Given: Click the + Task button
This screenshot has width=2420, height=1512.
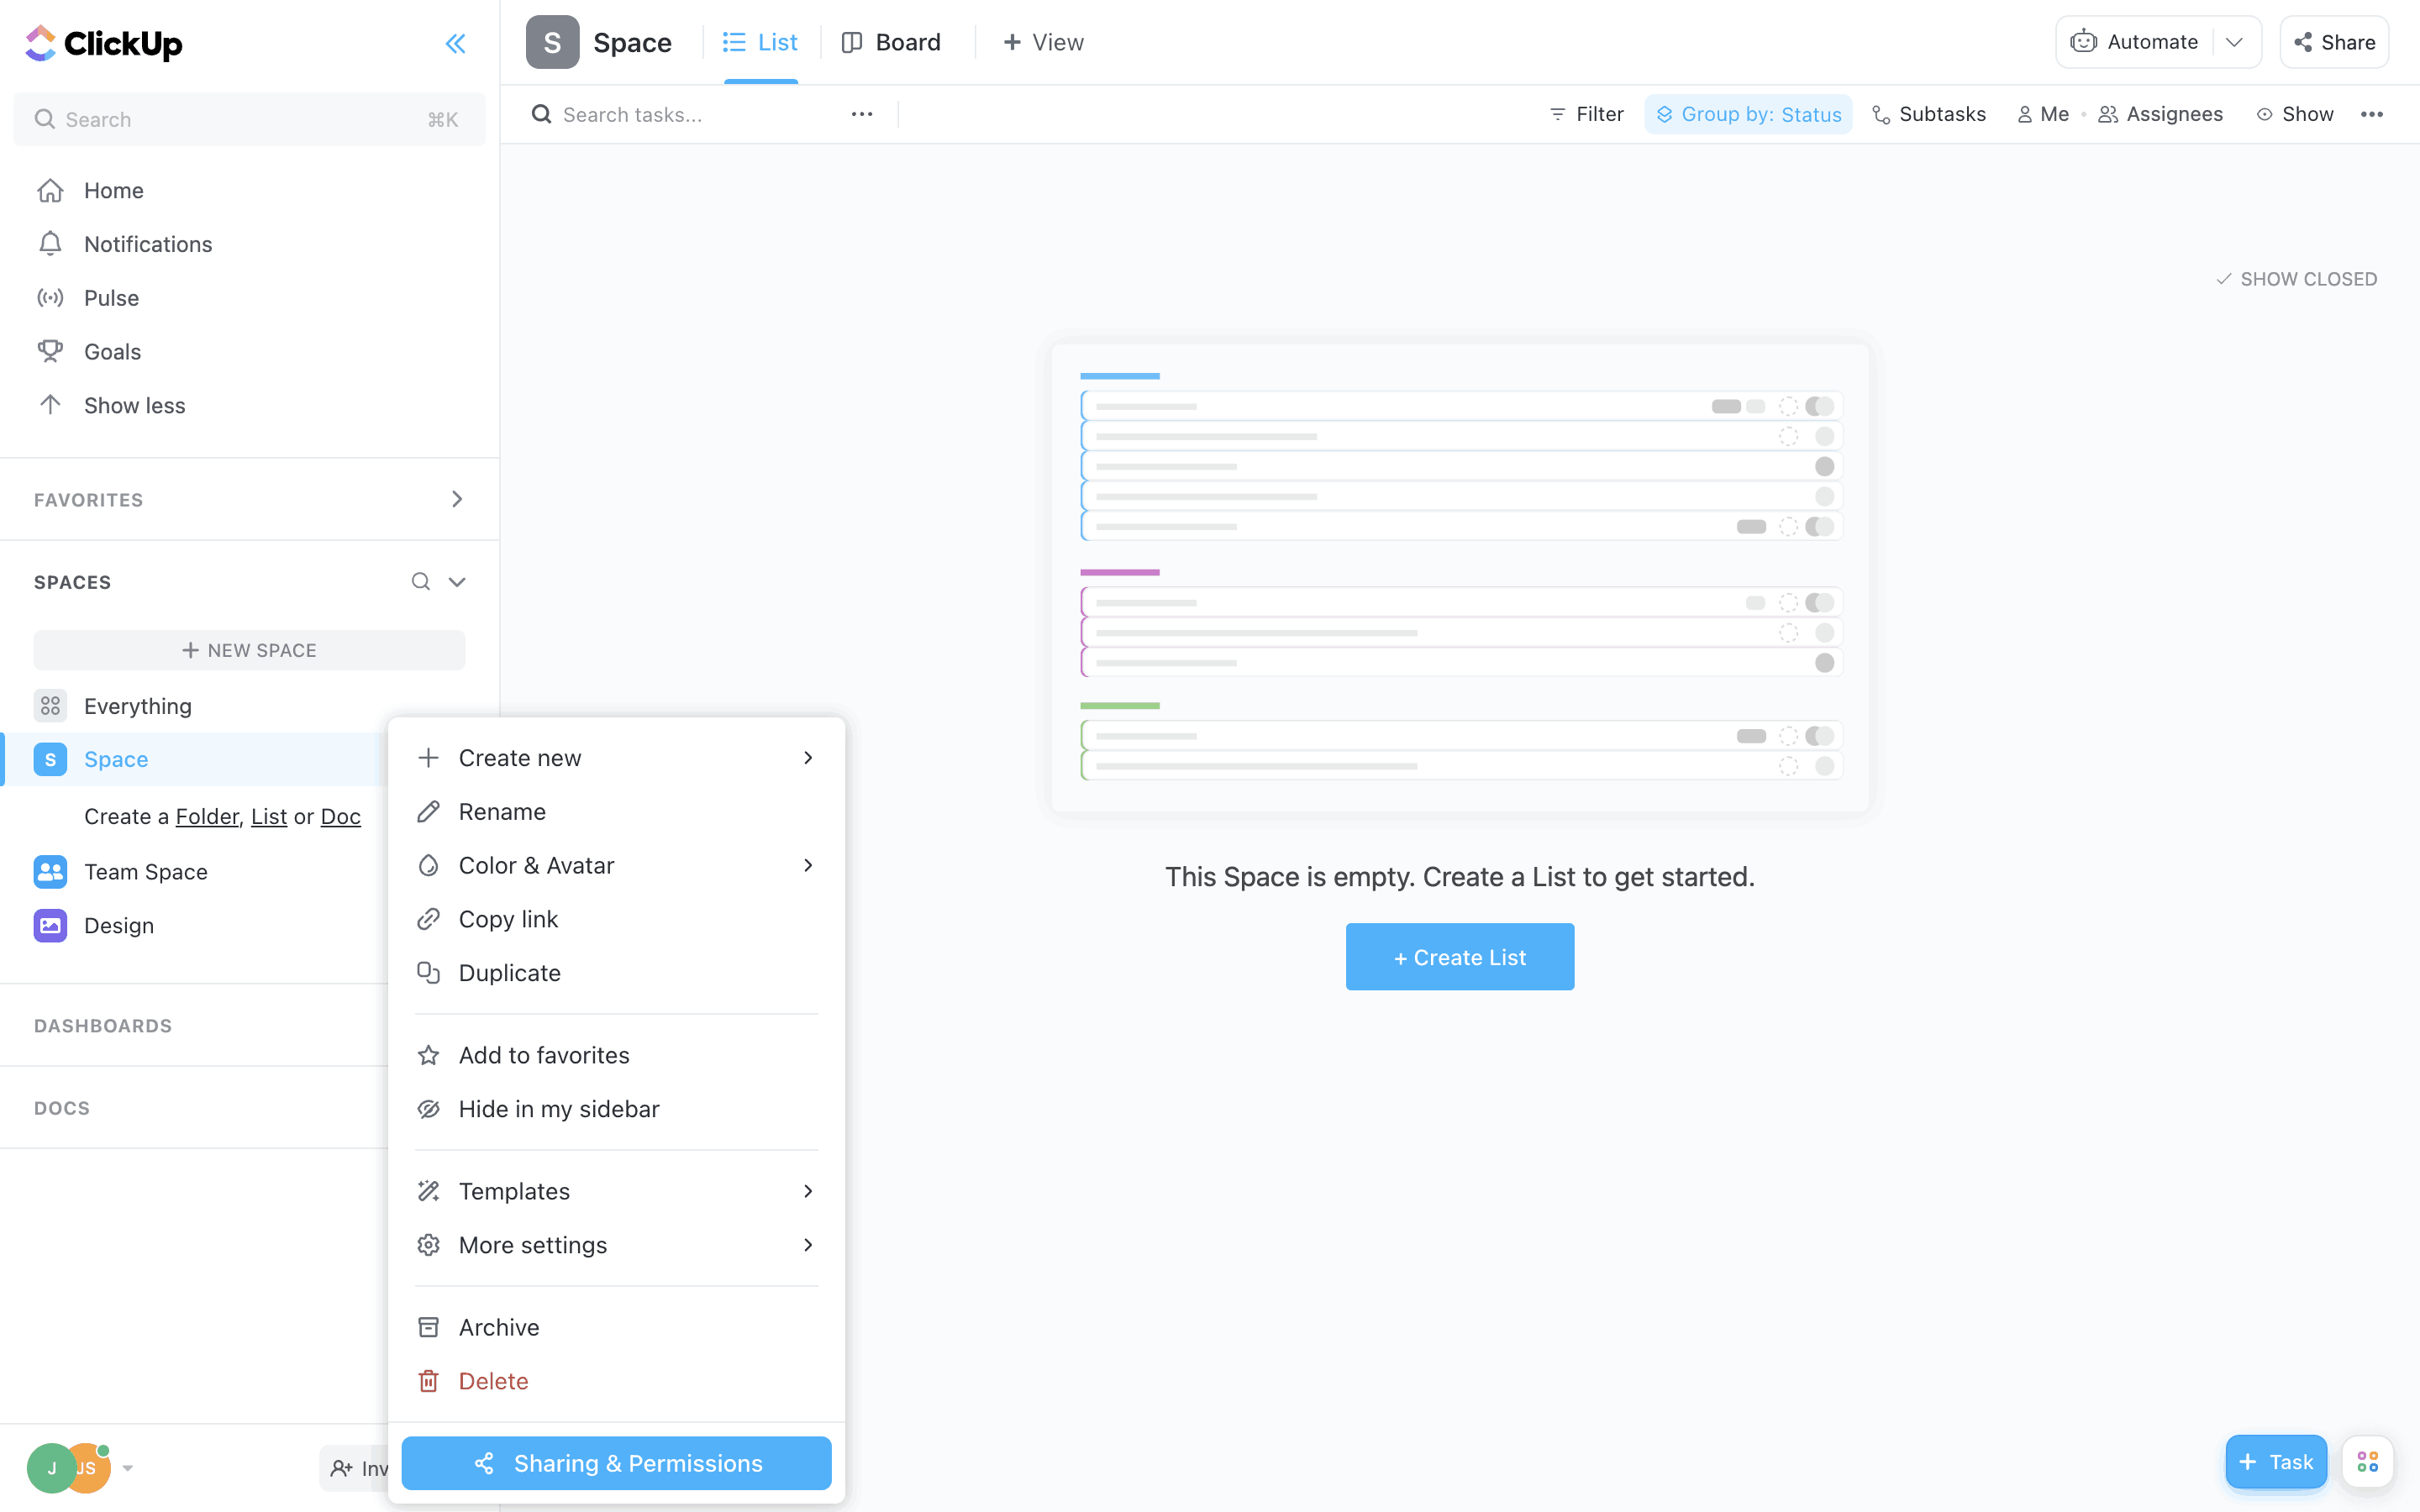Looking at the screenshot, I should pyautogui.click(x=2276, y=1462).
